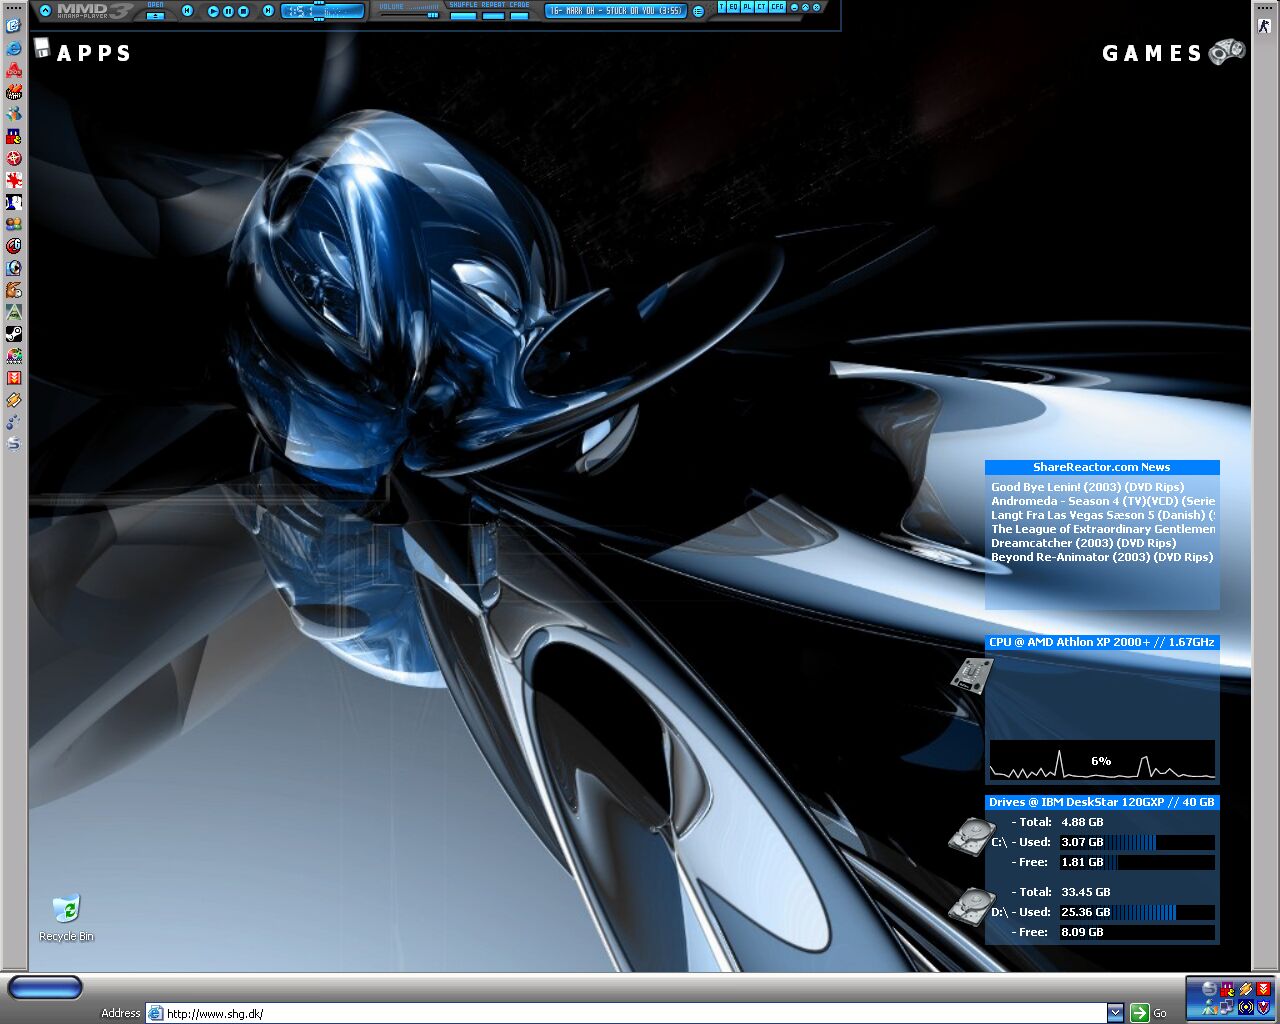The image size is (1280, 1024).
Task: Click the Address URL input field
Action: tap(630, 1013)
